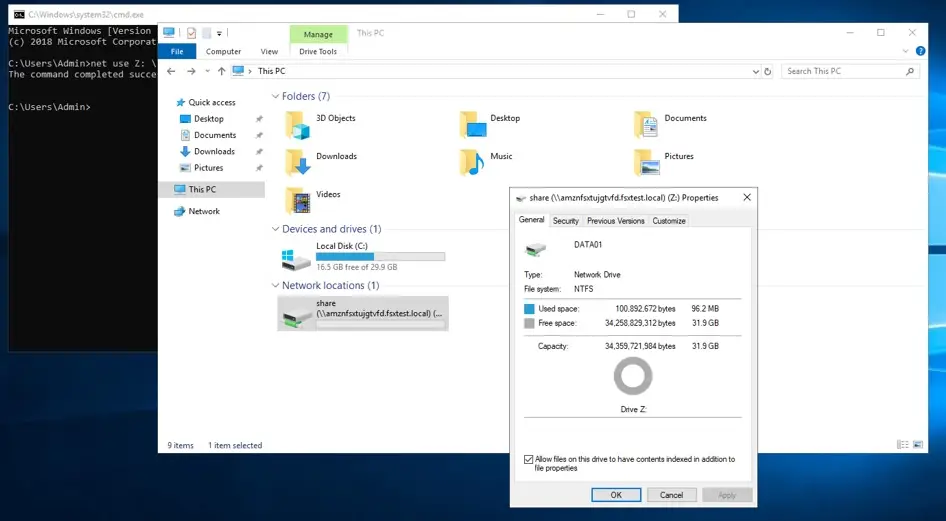Click the Local Disk (C:) usage bar
The height and width of the screenshot is (521, 946).
tap(381, 257)
